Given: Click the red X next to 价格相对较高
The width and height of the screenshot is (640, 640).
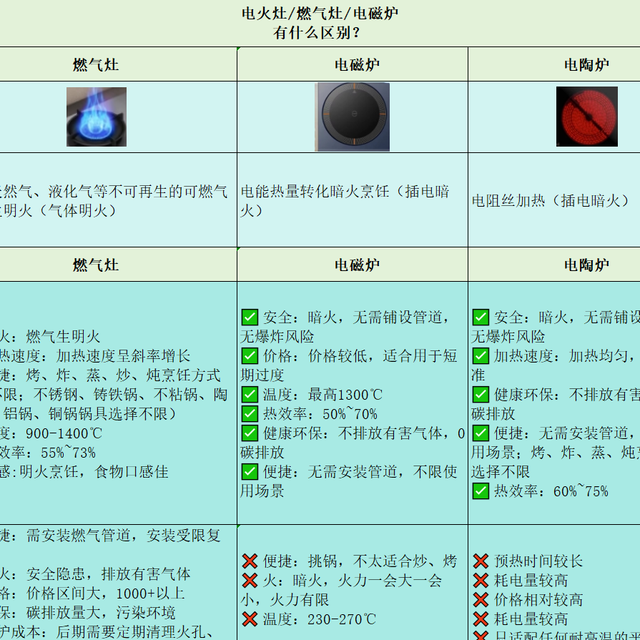Looking at the screenshot, I should tap(480, 600).
